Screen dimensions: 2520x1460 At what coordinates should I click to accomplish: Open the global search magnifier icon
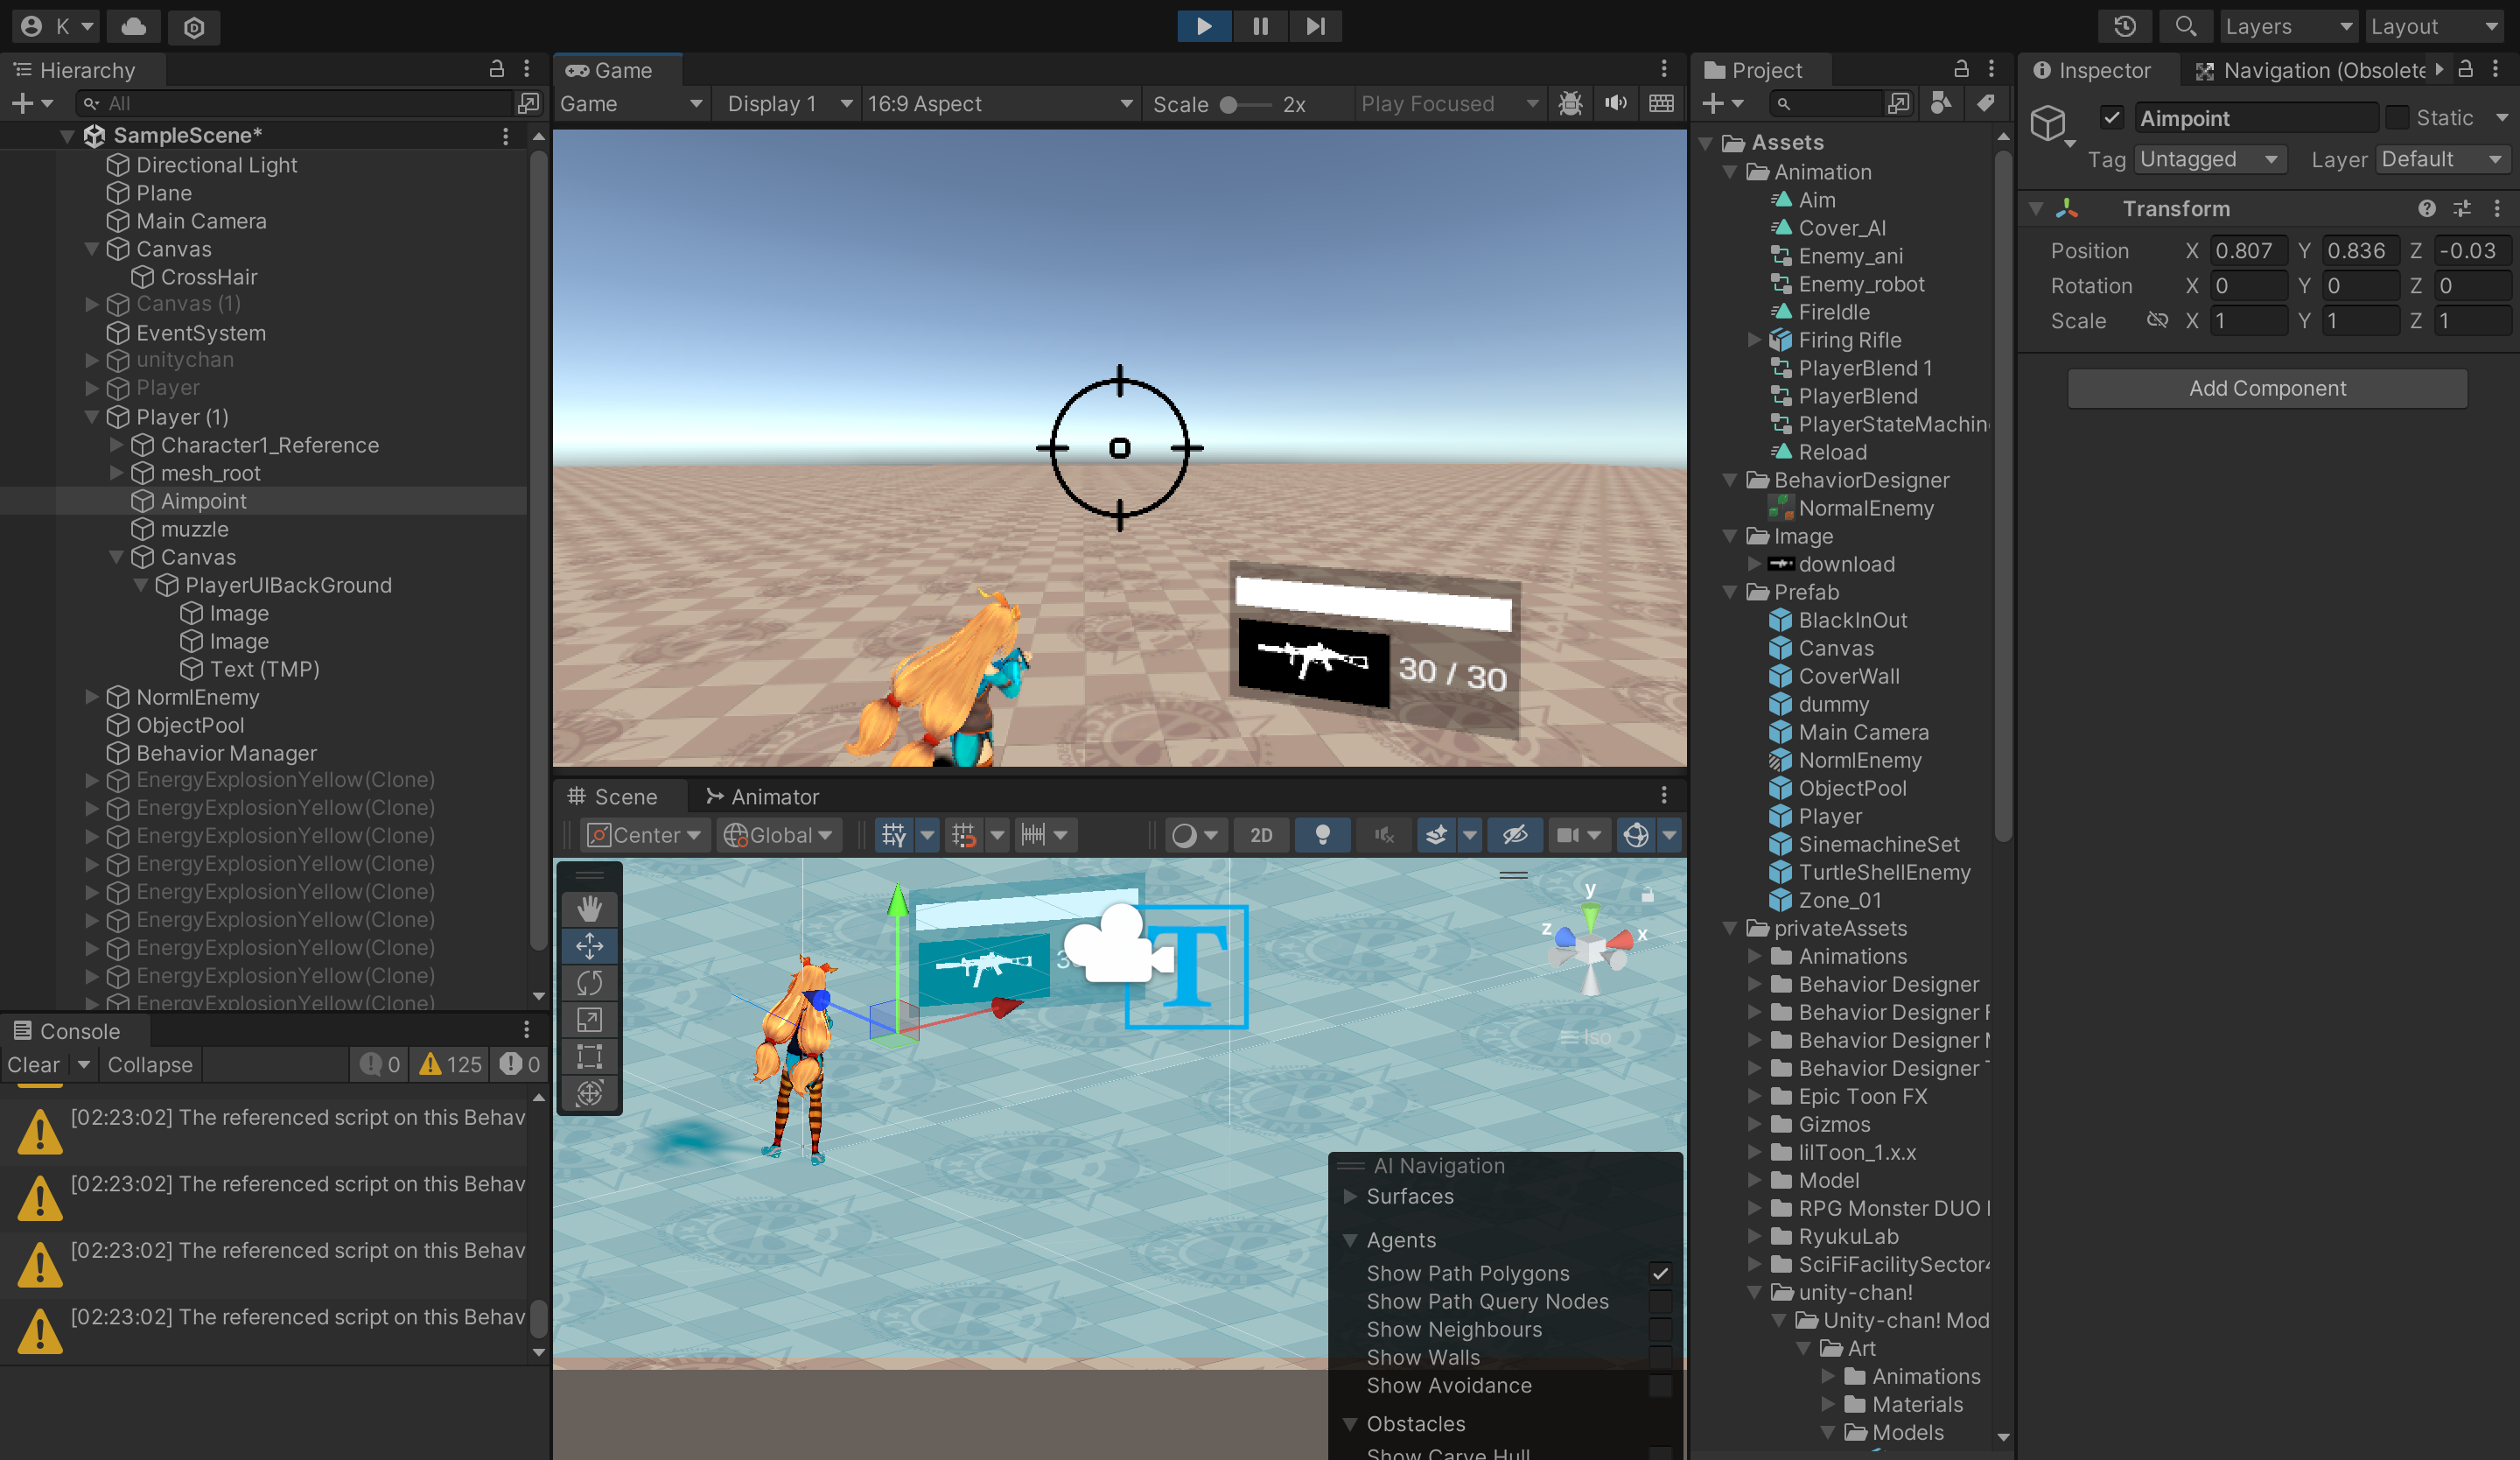pos(2186,26)
